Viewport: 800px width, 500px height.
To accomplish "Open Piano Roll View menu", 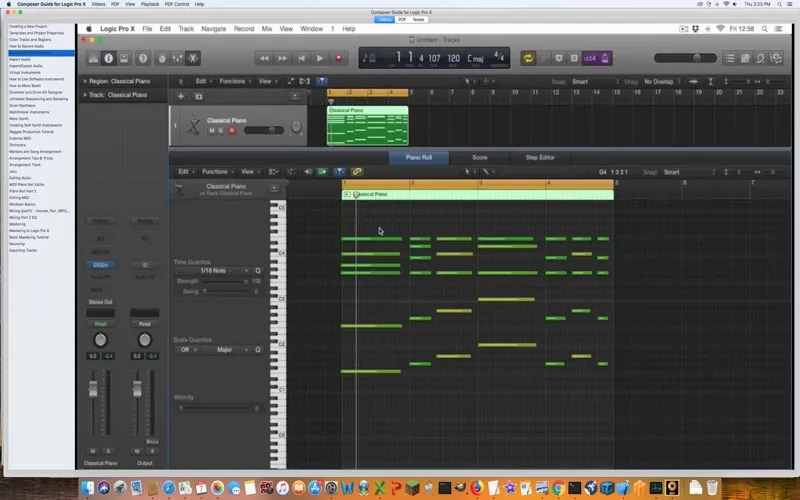I will coord(249,172).
